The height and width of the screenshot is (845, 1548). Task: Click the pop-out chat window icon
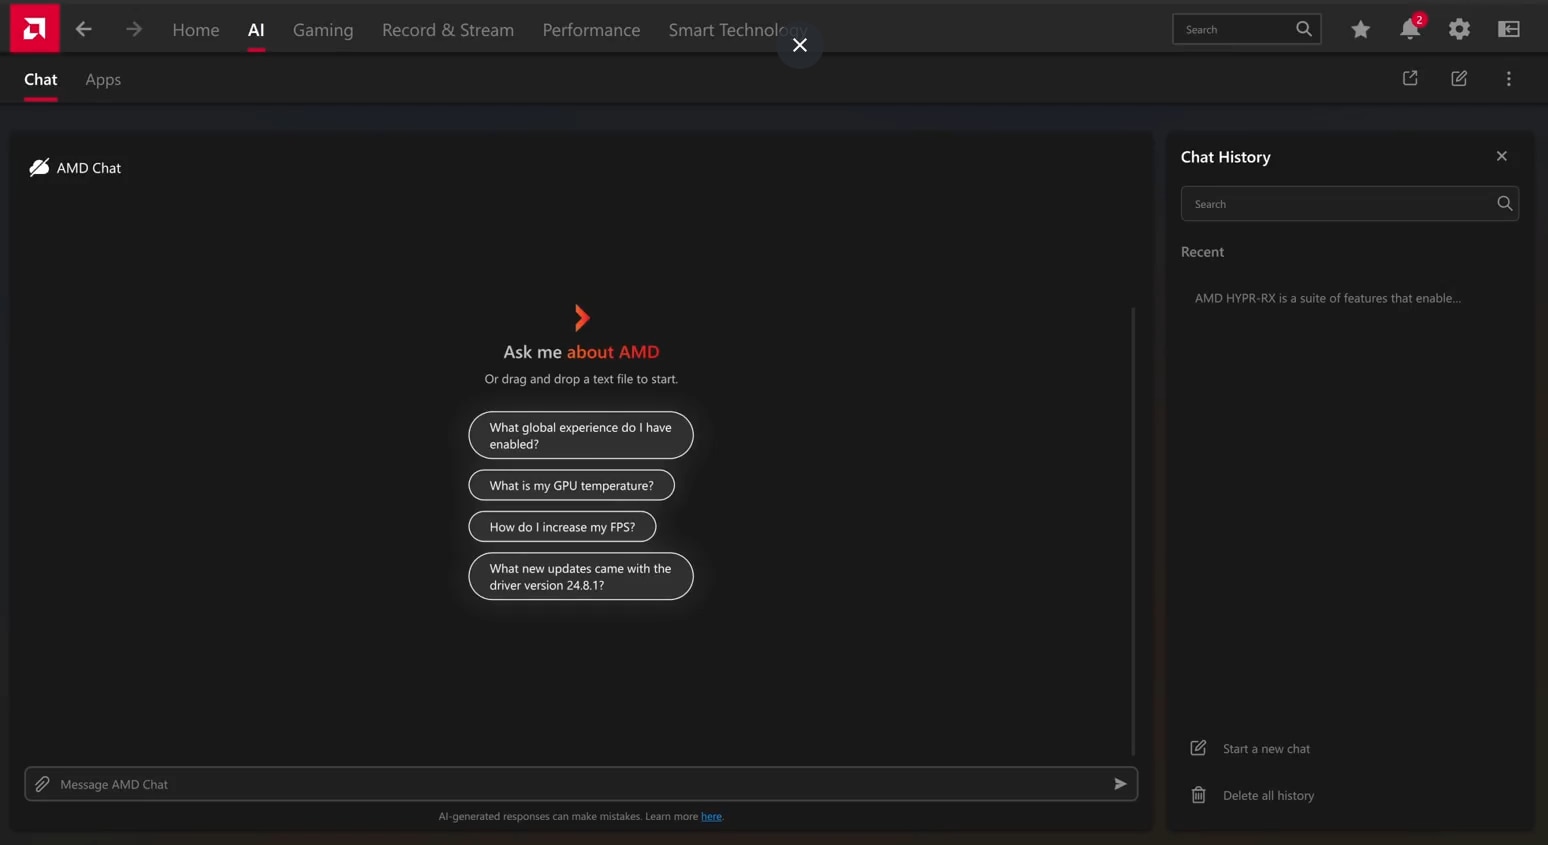(x=1410, y=78)
